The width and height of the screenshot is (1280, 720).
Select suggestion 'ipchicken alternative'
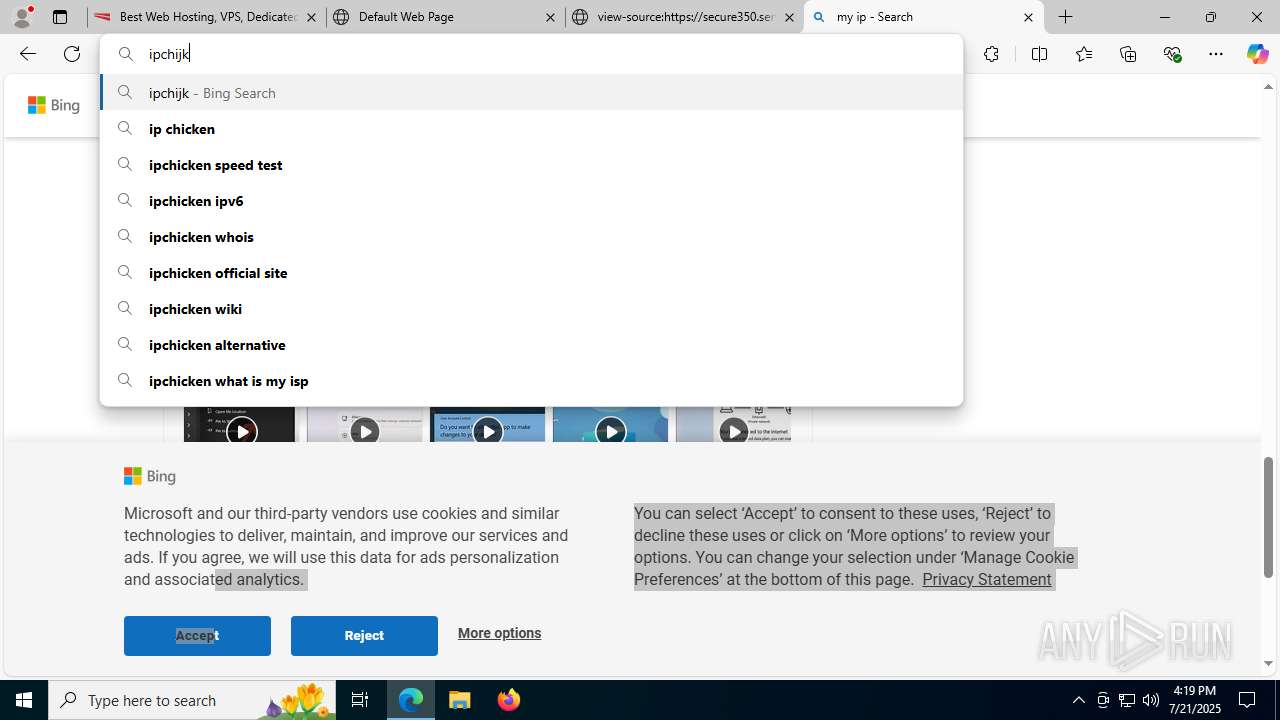[531, 345]
